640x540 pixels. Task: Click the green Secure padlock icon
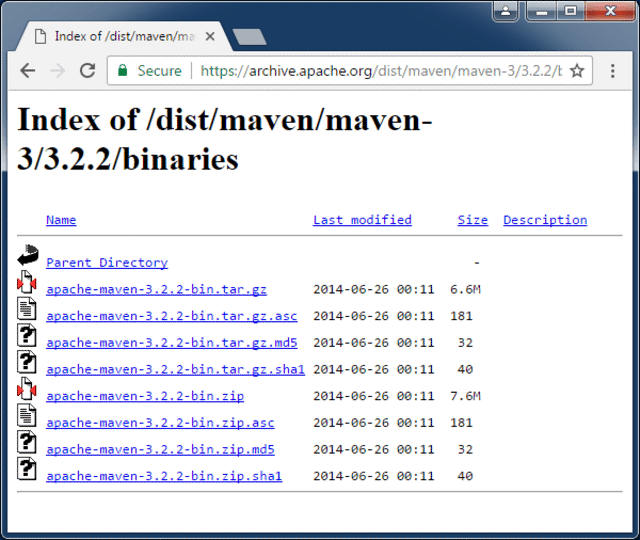[122, 70]
